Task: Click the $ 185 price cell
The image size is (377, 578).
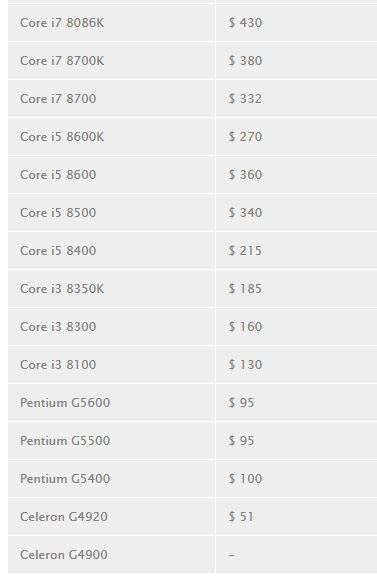Action: pos(296,288)
